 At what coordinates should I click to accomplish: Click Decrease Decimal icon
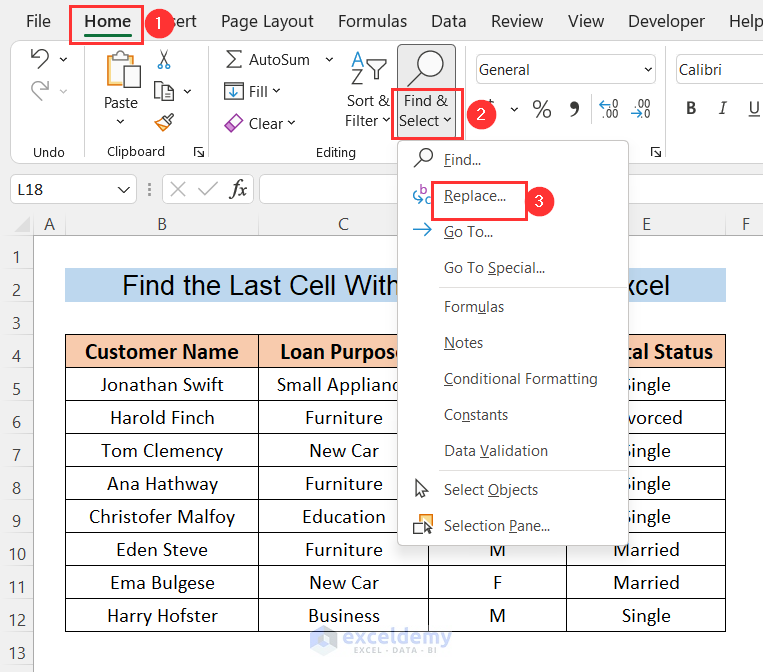pos(641,109)
